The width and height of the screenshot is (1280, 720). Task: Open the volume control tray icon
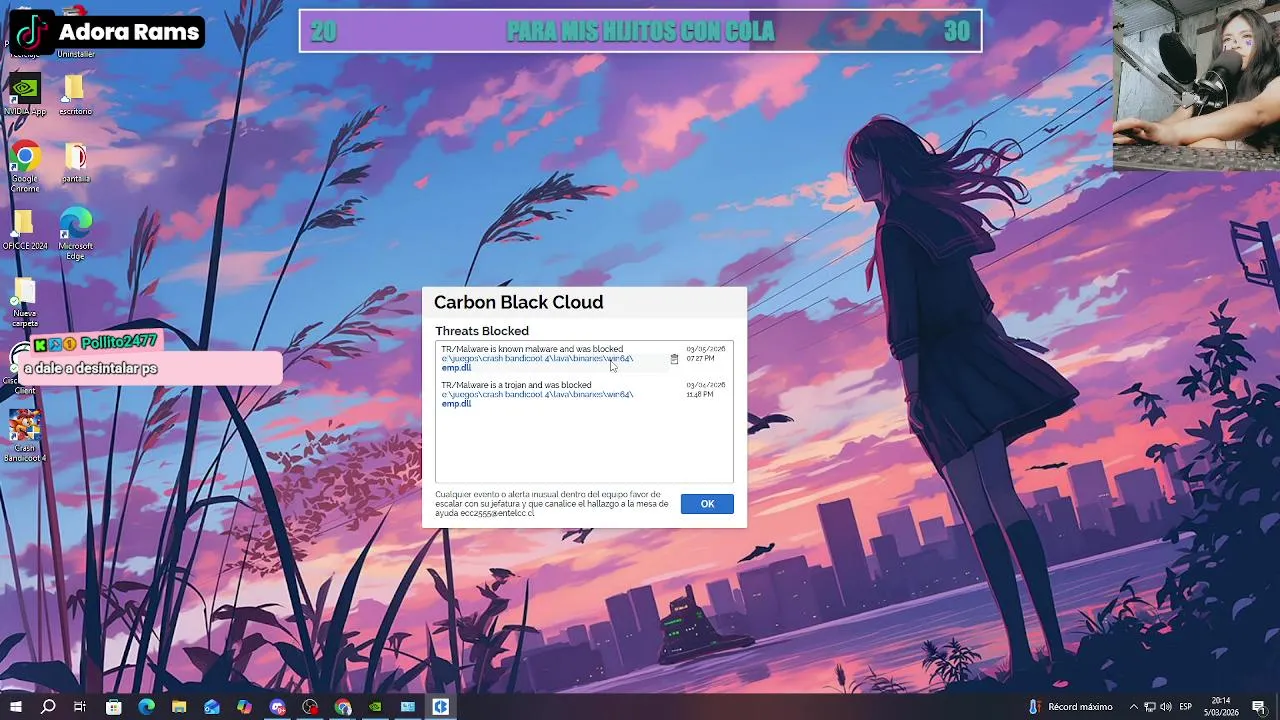pos(1166,707)
